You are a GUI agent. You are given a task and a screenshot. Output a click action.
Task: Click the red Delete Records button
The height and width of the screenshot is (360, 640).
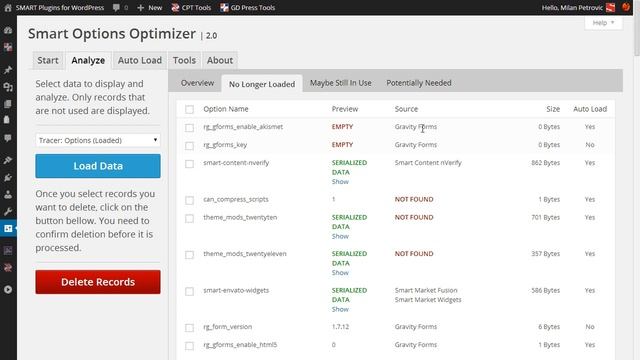coord(98,282)
